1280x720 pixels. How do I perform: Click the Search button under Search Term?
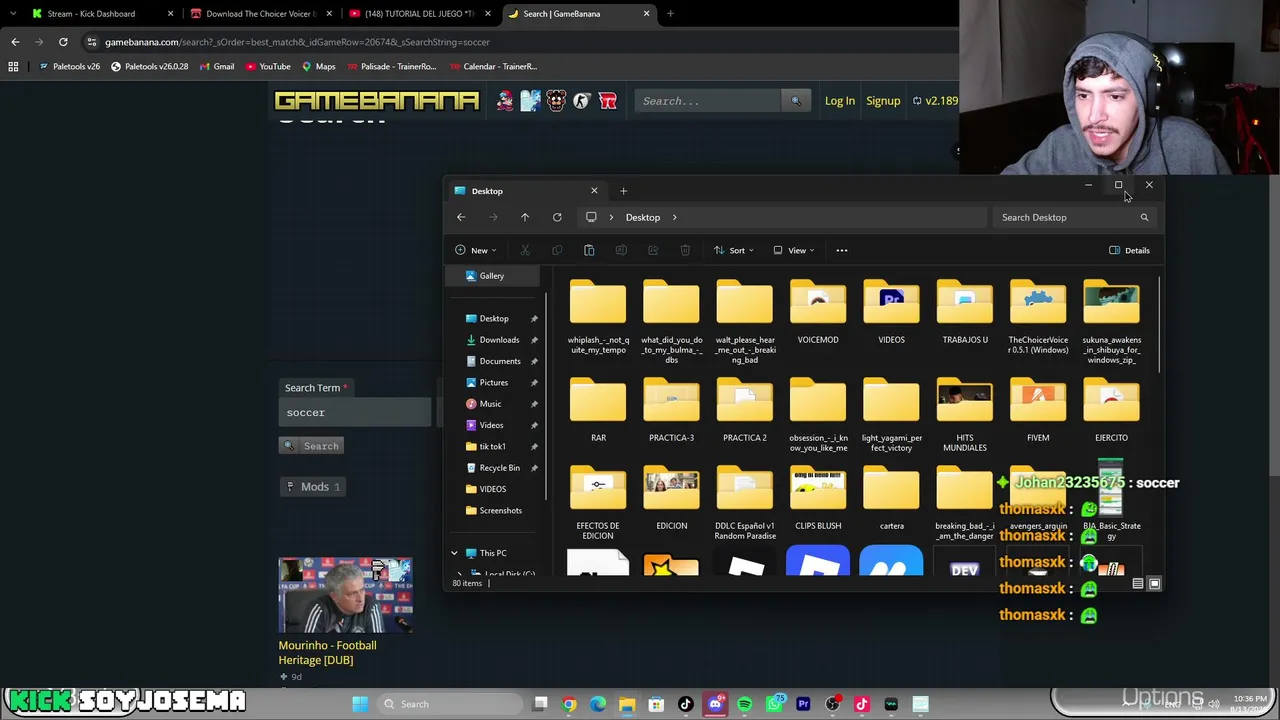(x=312, y=446)
